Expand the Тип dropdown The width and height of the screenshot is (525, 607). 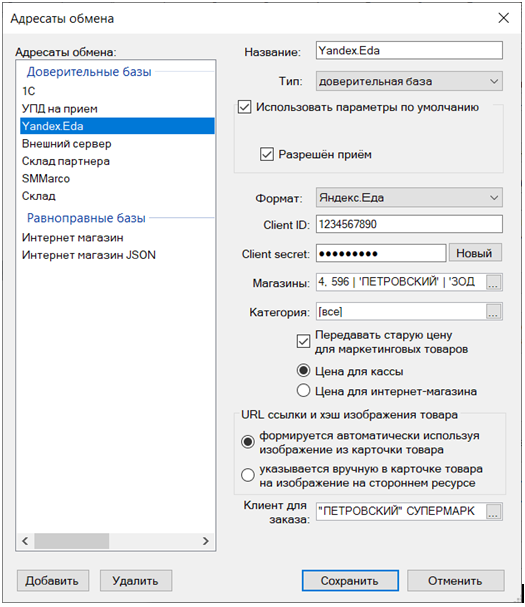point(409,81)
